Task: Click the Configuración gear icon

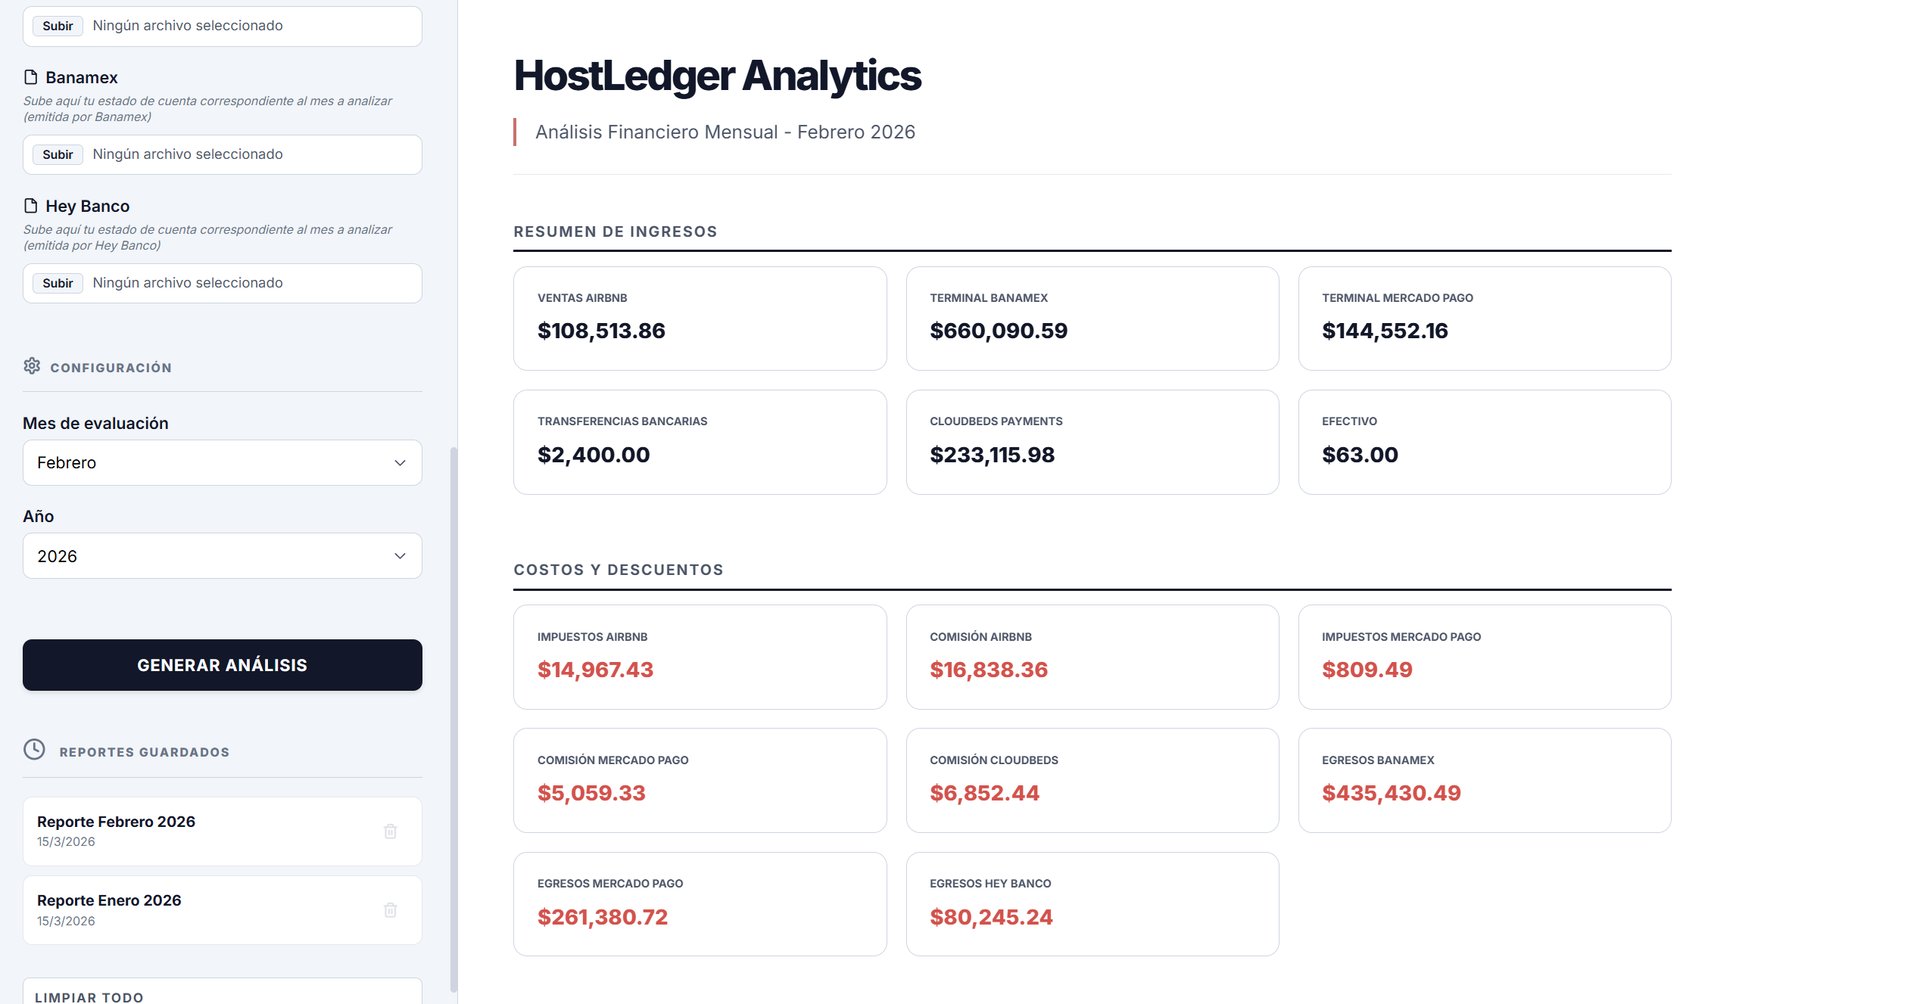Action: coord(32,366)
